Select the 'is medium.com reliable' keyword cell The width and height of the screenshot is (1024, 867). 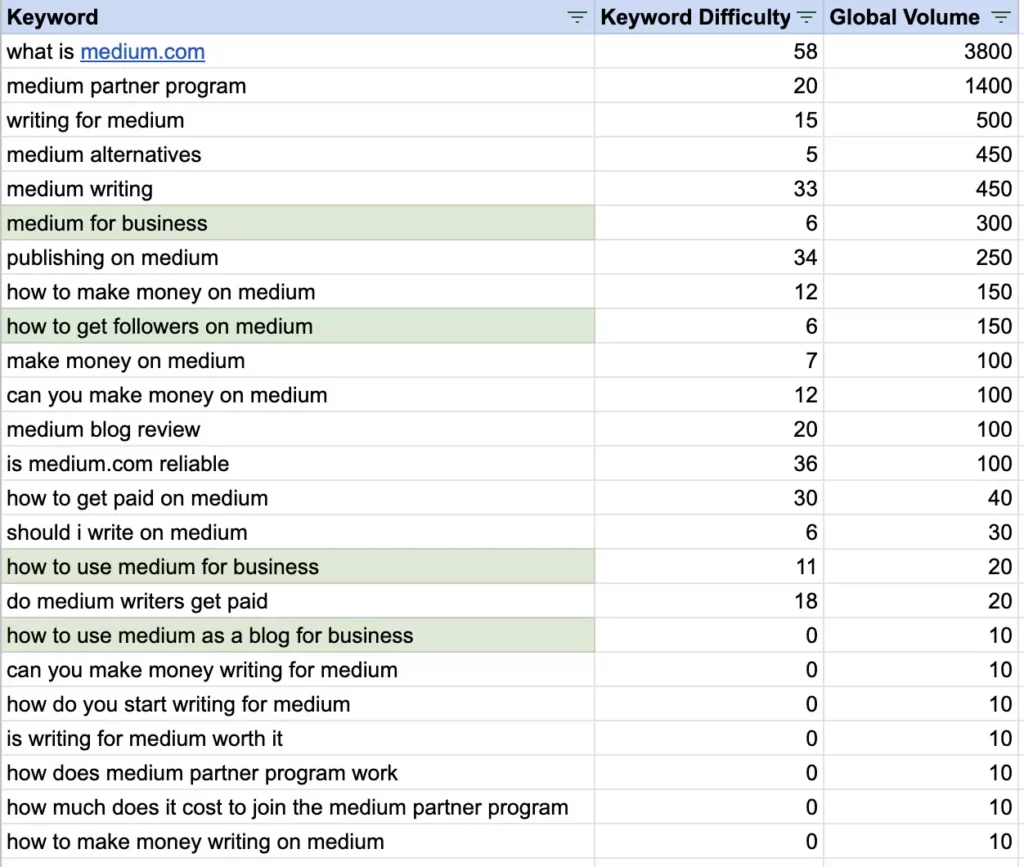point(115,463)
